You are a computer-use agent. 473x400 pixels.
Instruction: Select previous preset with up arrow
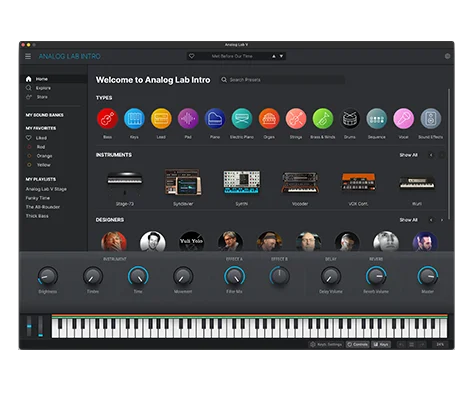pyautogui.click(x=274, y=56)
